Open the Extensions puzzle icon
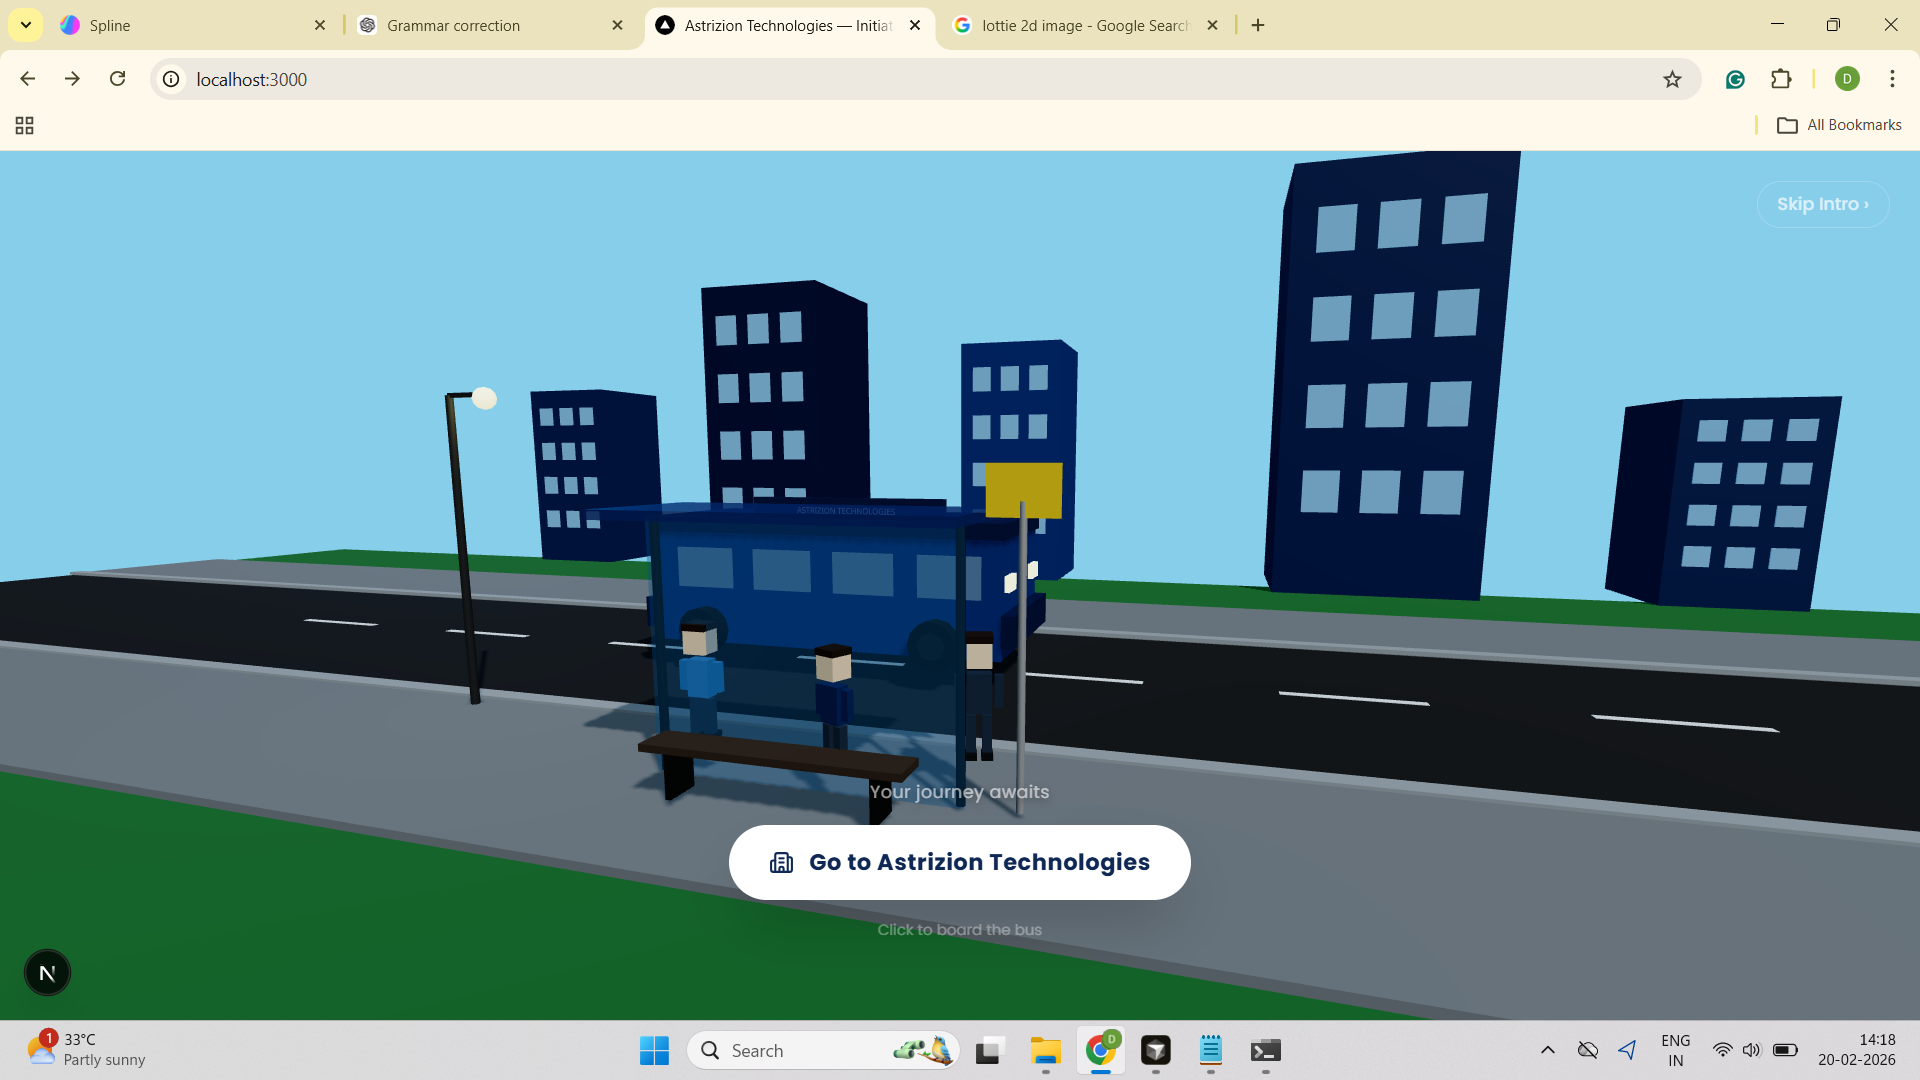This screenshot has height=1080, width=1920. [1781, 79]
